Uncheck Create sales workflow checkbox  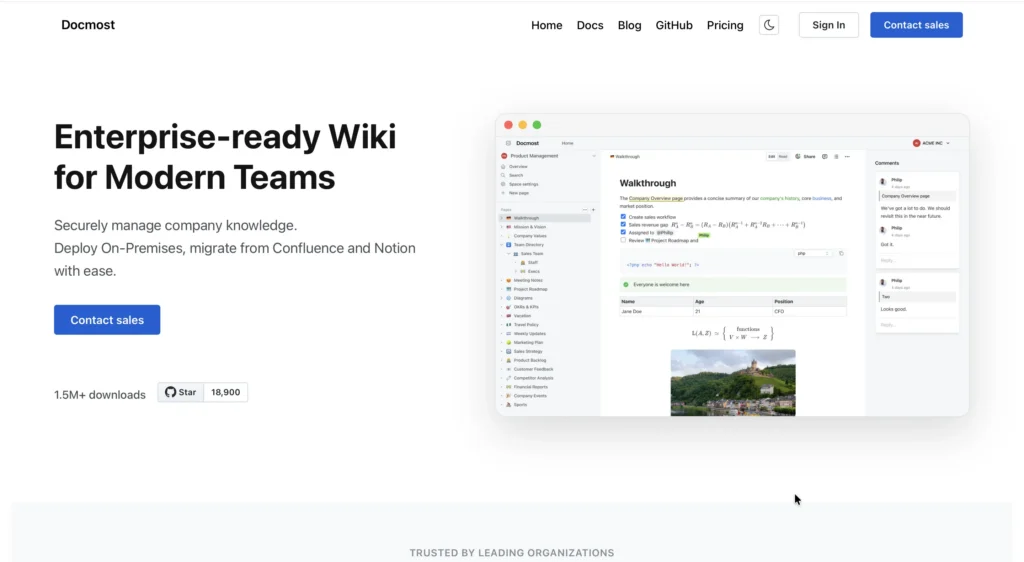tap(623, 217)
